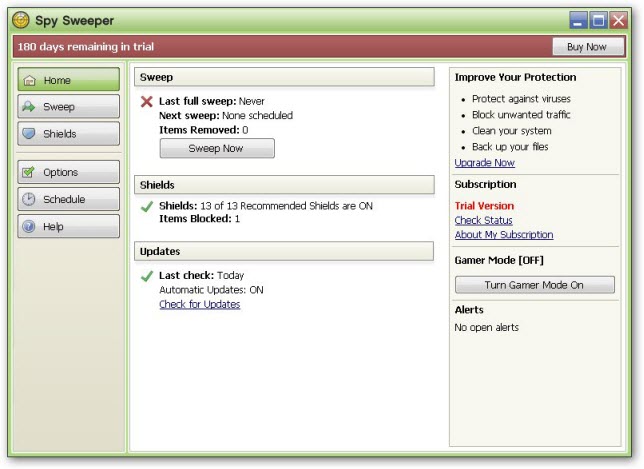Click 'Clean your system' bullet

511,131
